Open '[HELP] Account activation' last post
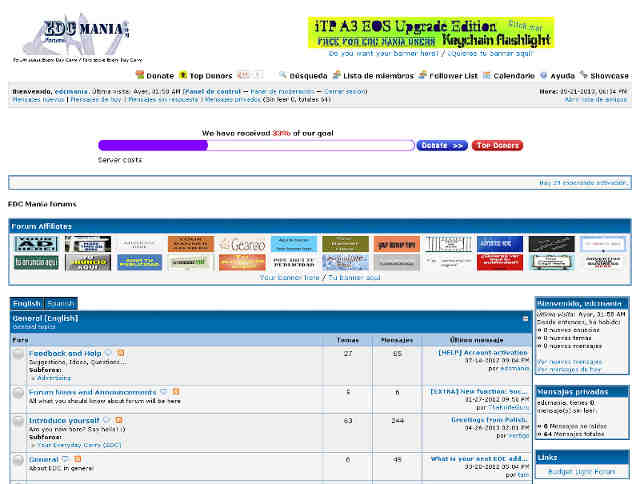The height and width of the screenshot is (484, 640). click(483, 352)
